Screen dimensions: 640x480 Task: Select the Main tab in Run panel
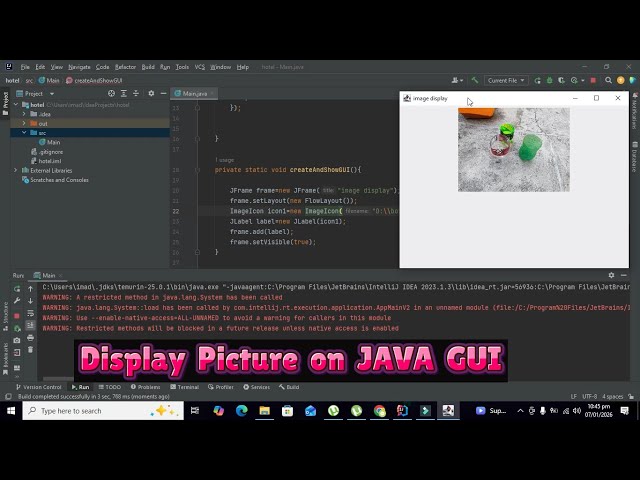click(45, 276)
